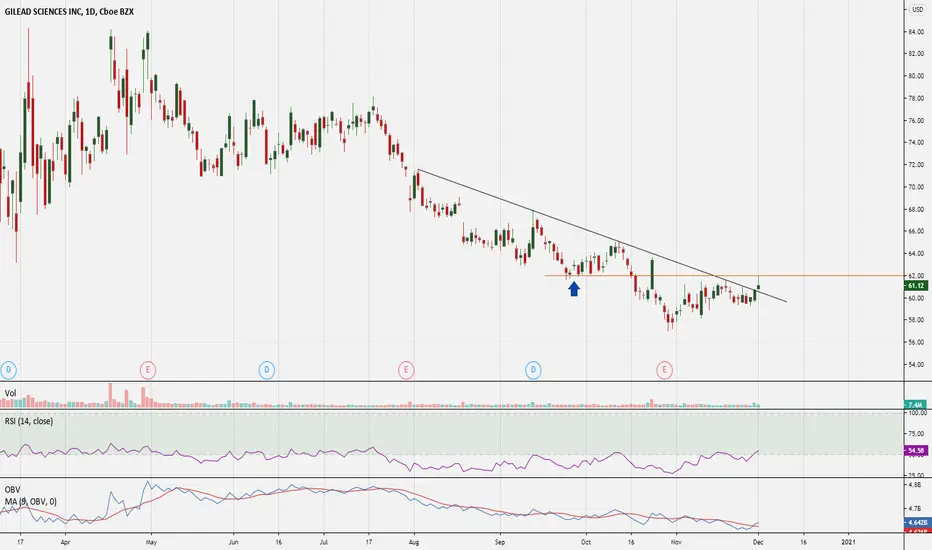Click the 54.00 price axis label
Image resolution: width=932 pixels, height=550 pixels.
(x=916, y=364)
